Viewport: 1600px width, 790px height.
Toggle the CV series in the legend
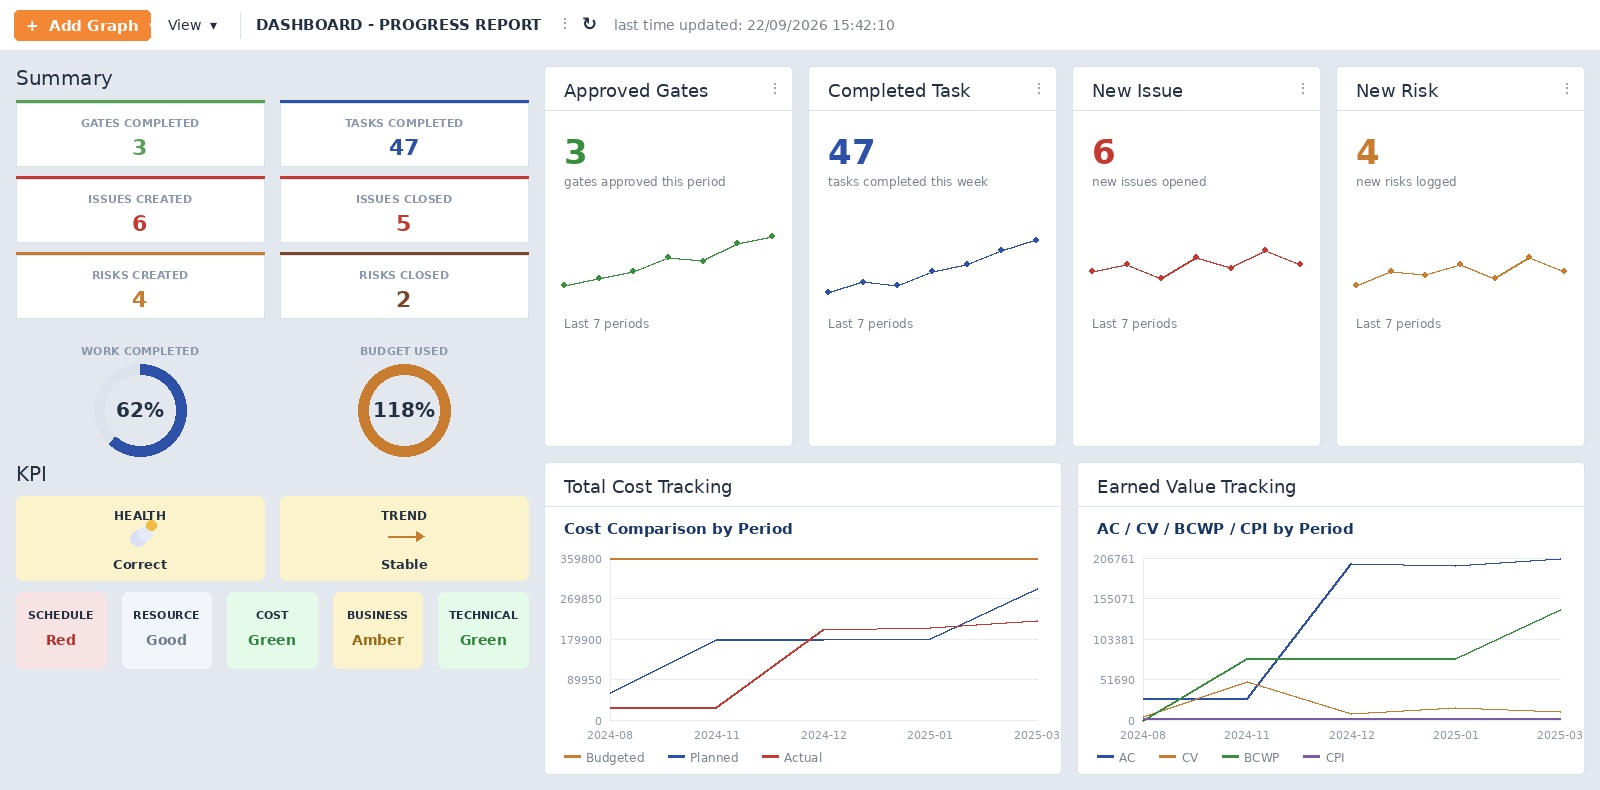(1178, 758)
